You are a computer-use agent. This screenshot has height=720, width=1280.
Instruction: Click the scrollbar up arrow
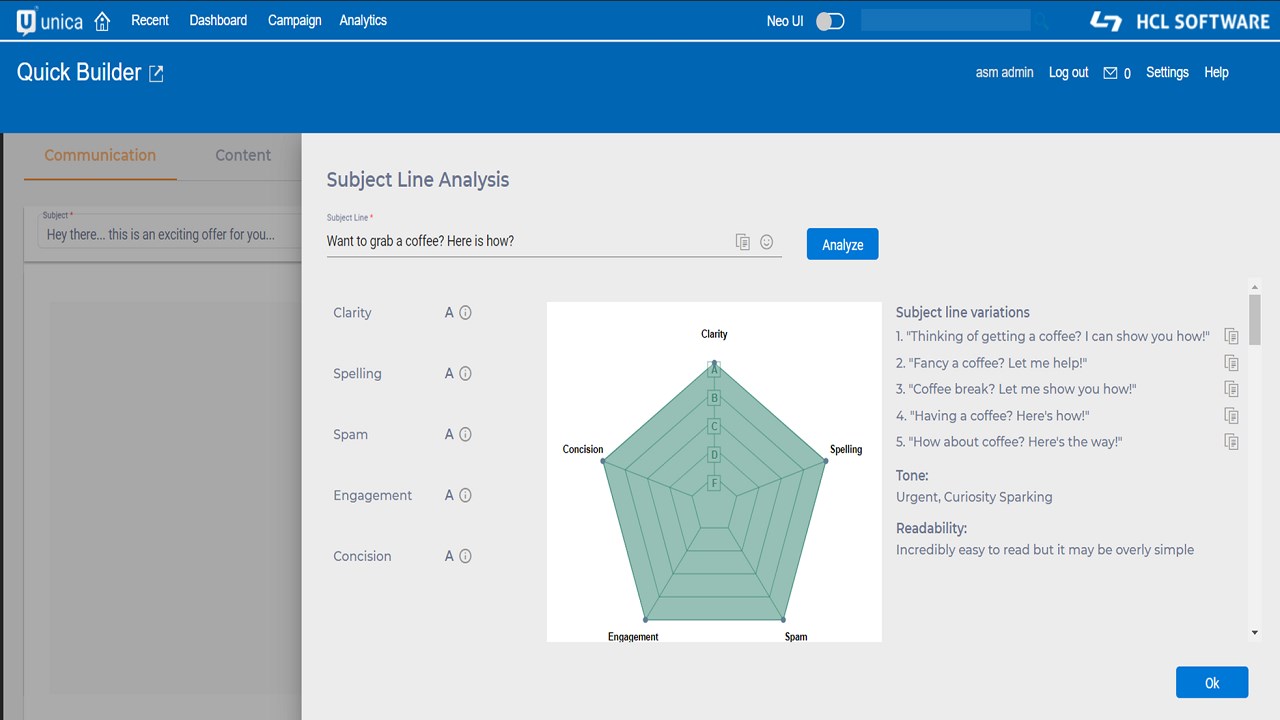click(x=1255, y=287)
